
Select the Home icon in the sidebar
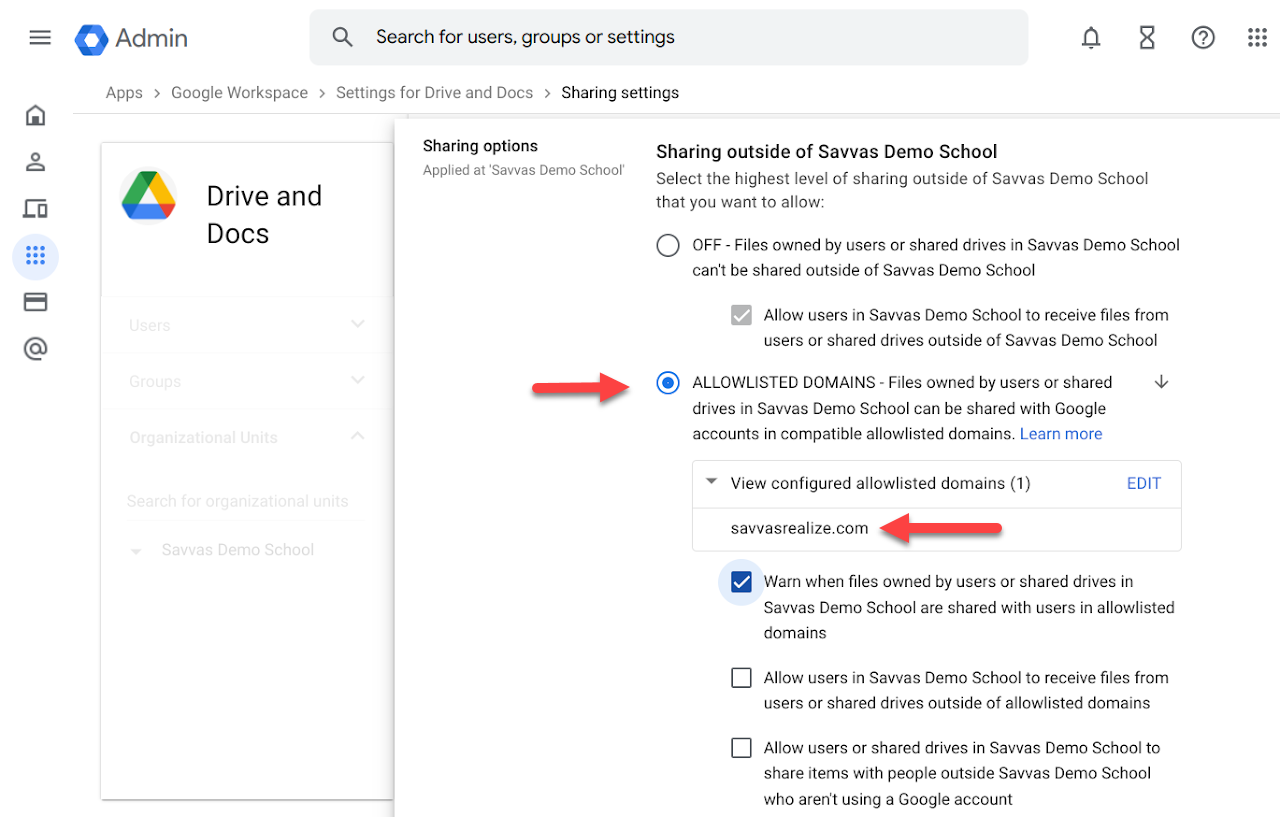coord(35,115)
